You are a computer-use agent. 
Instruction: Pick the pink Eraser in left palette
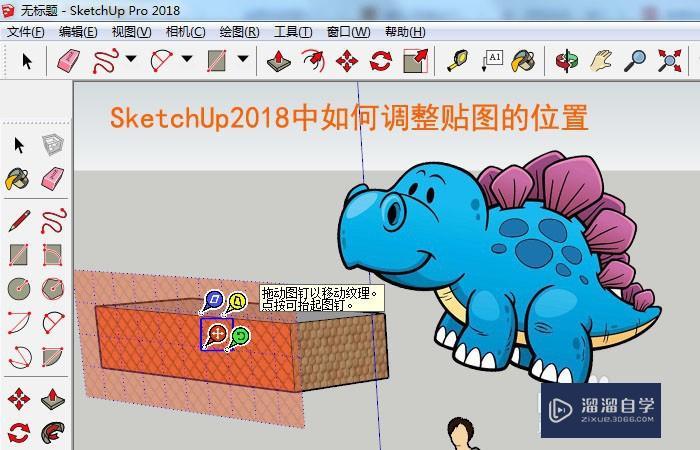click(53, 179)
